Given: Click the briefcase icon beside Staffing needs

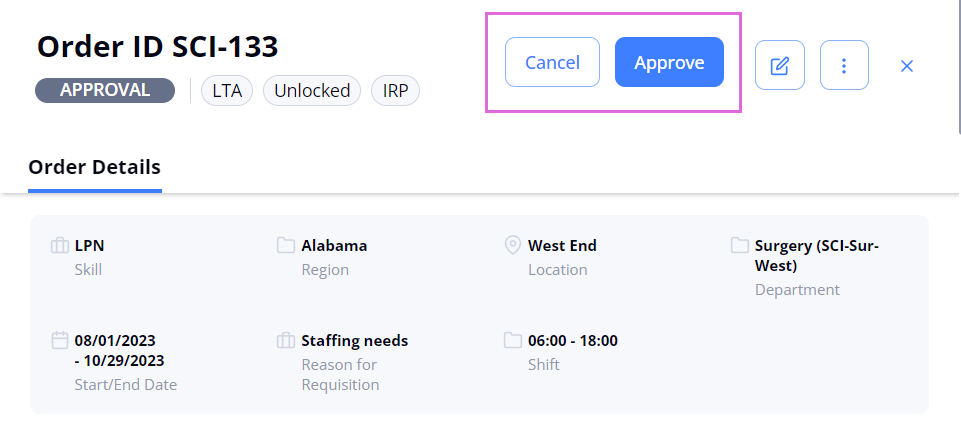Looking at the screenshot, I should (x=286, y=341).
